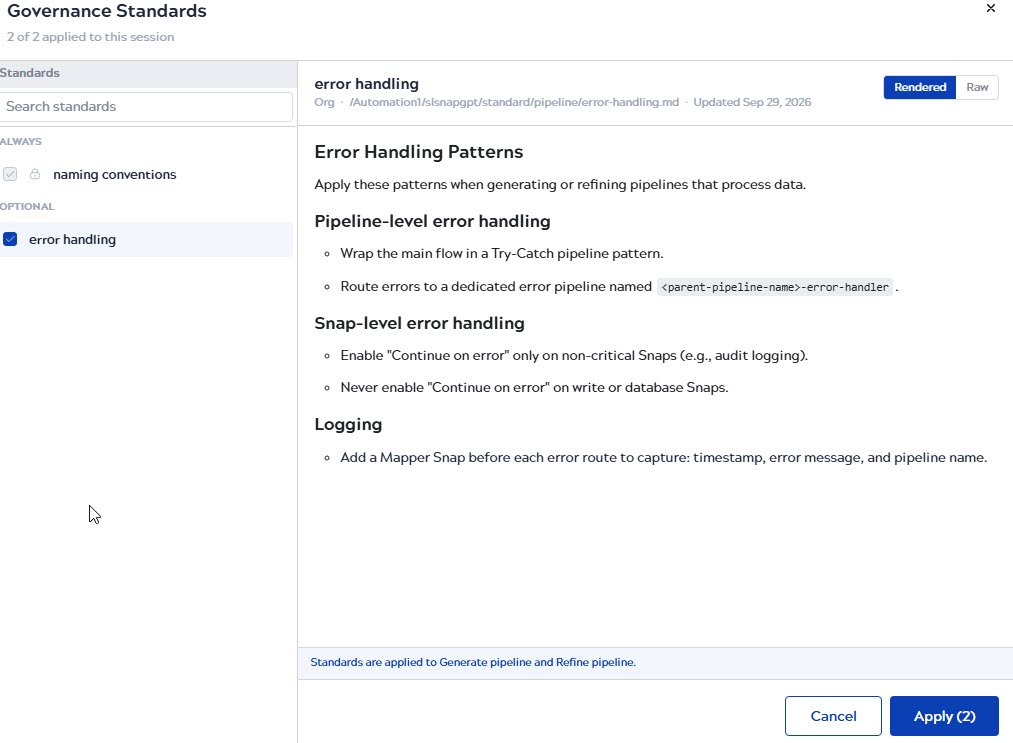
Task: Click the Pipeline-level error handling heading
Action: click(432, 221)
